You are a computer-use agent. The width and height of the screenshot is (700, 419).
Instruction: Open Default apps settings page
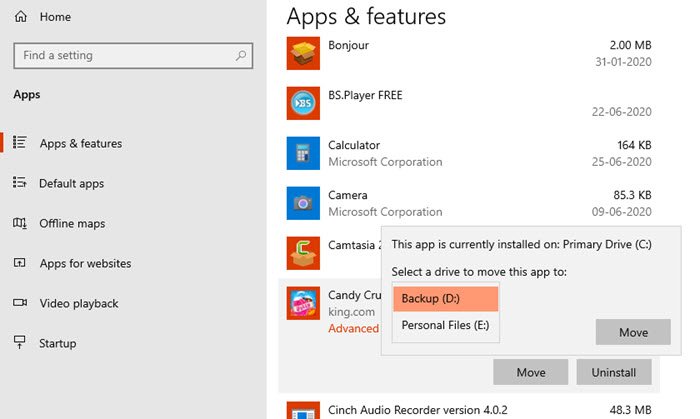pos(71,183)
